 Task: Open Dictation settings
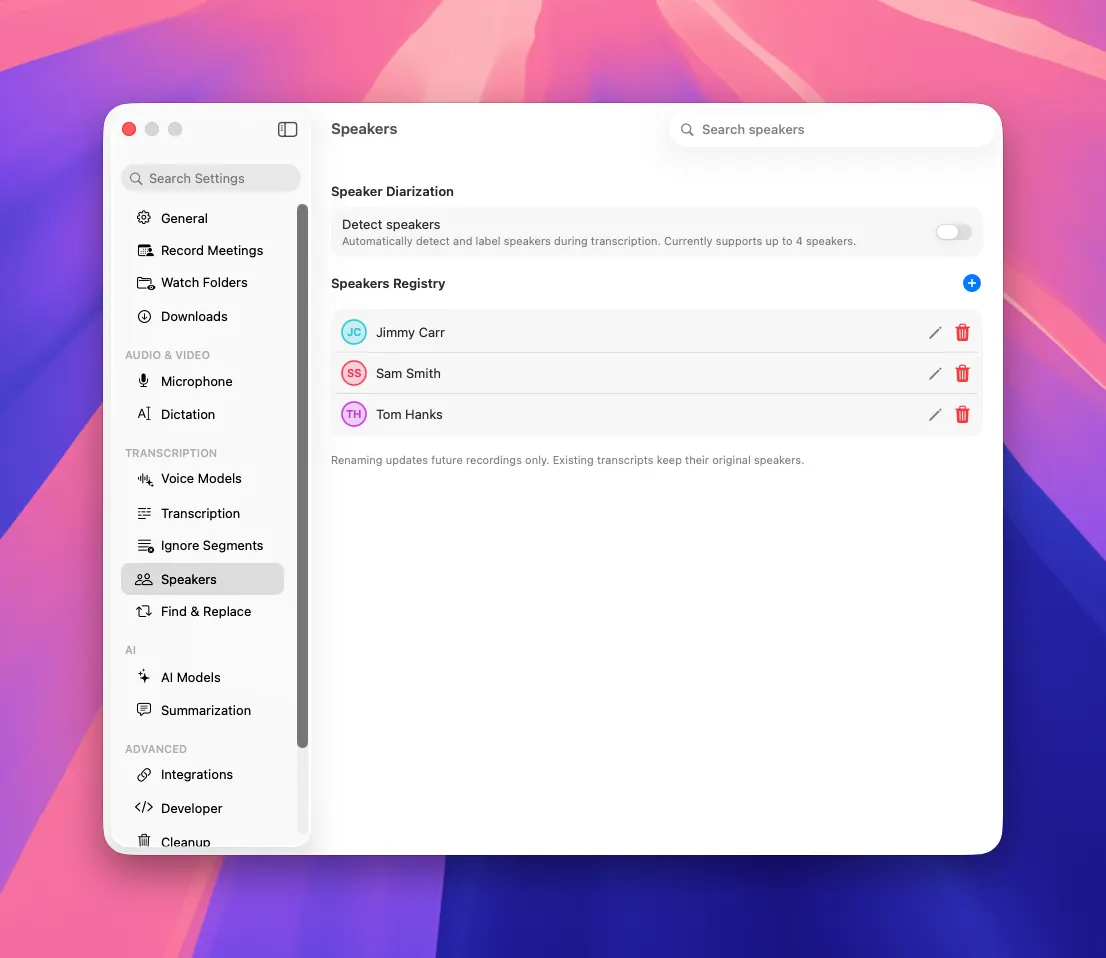click(202, 414)
